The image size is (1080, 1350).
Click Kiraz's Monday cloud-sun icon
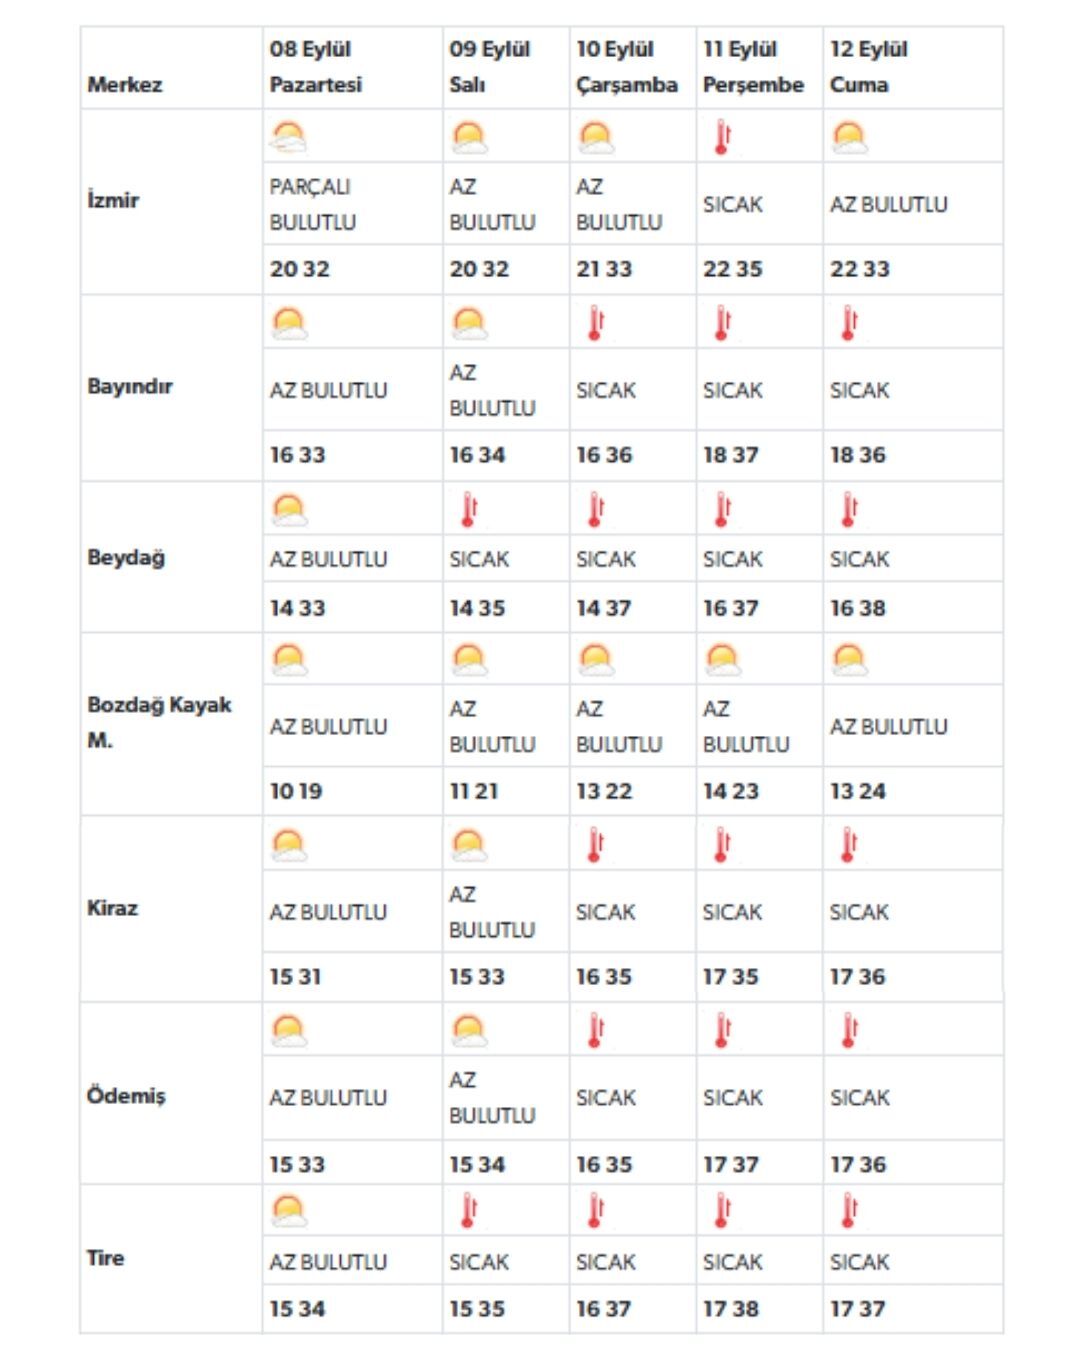288,845
